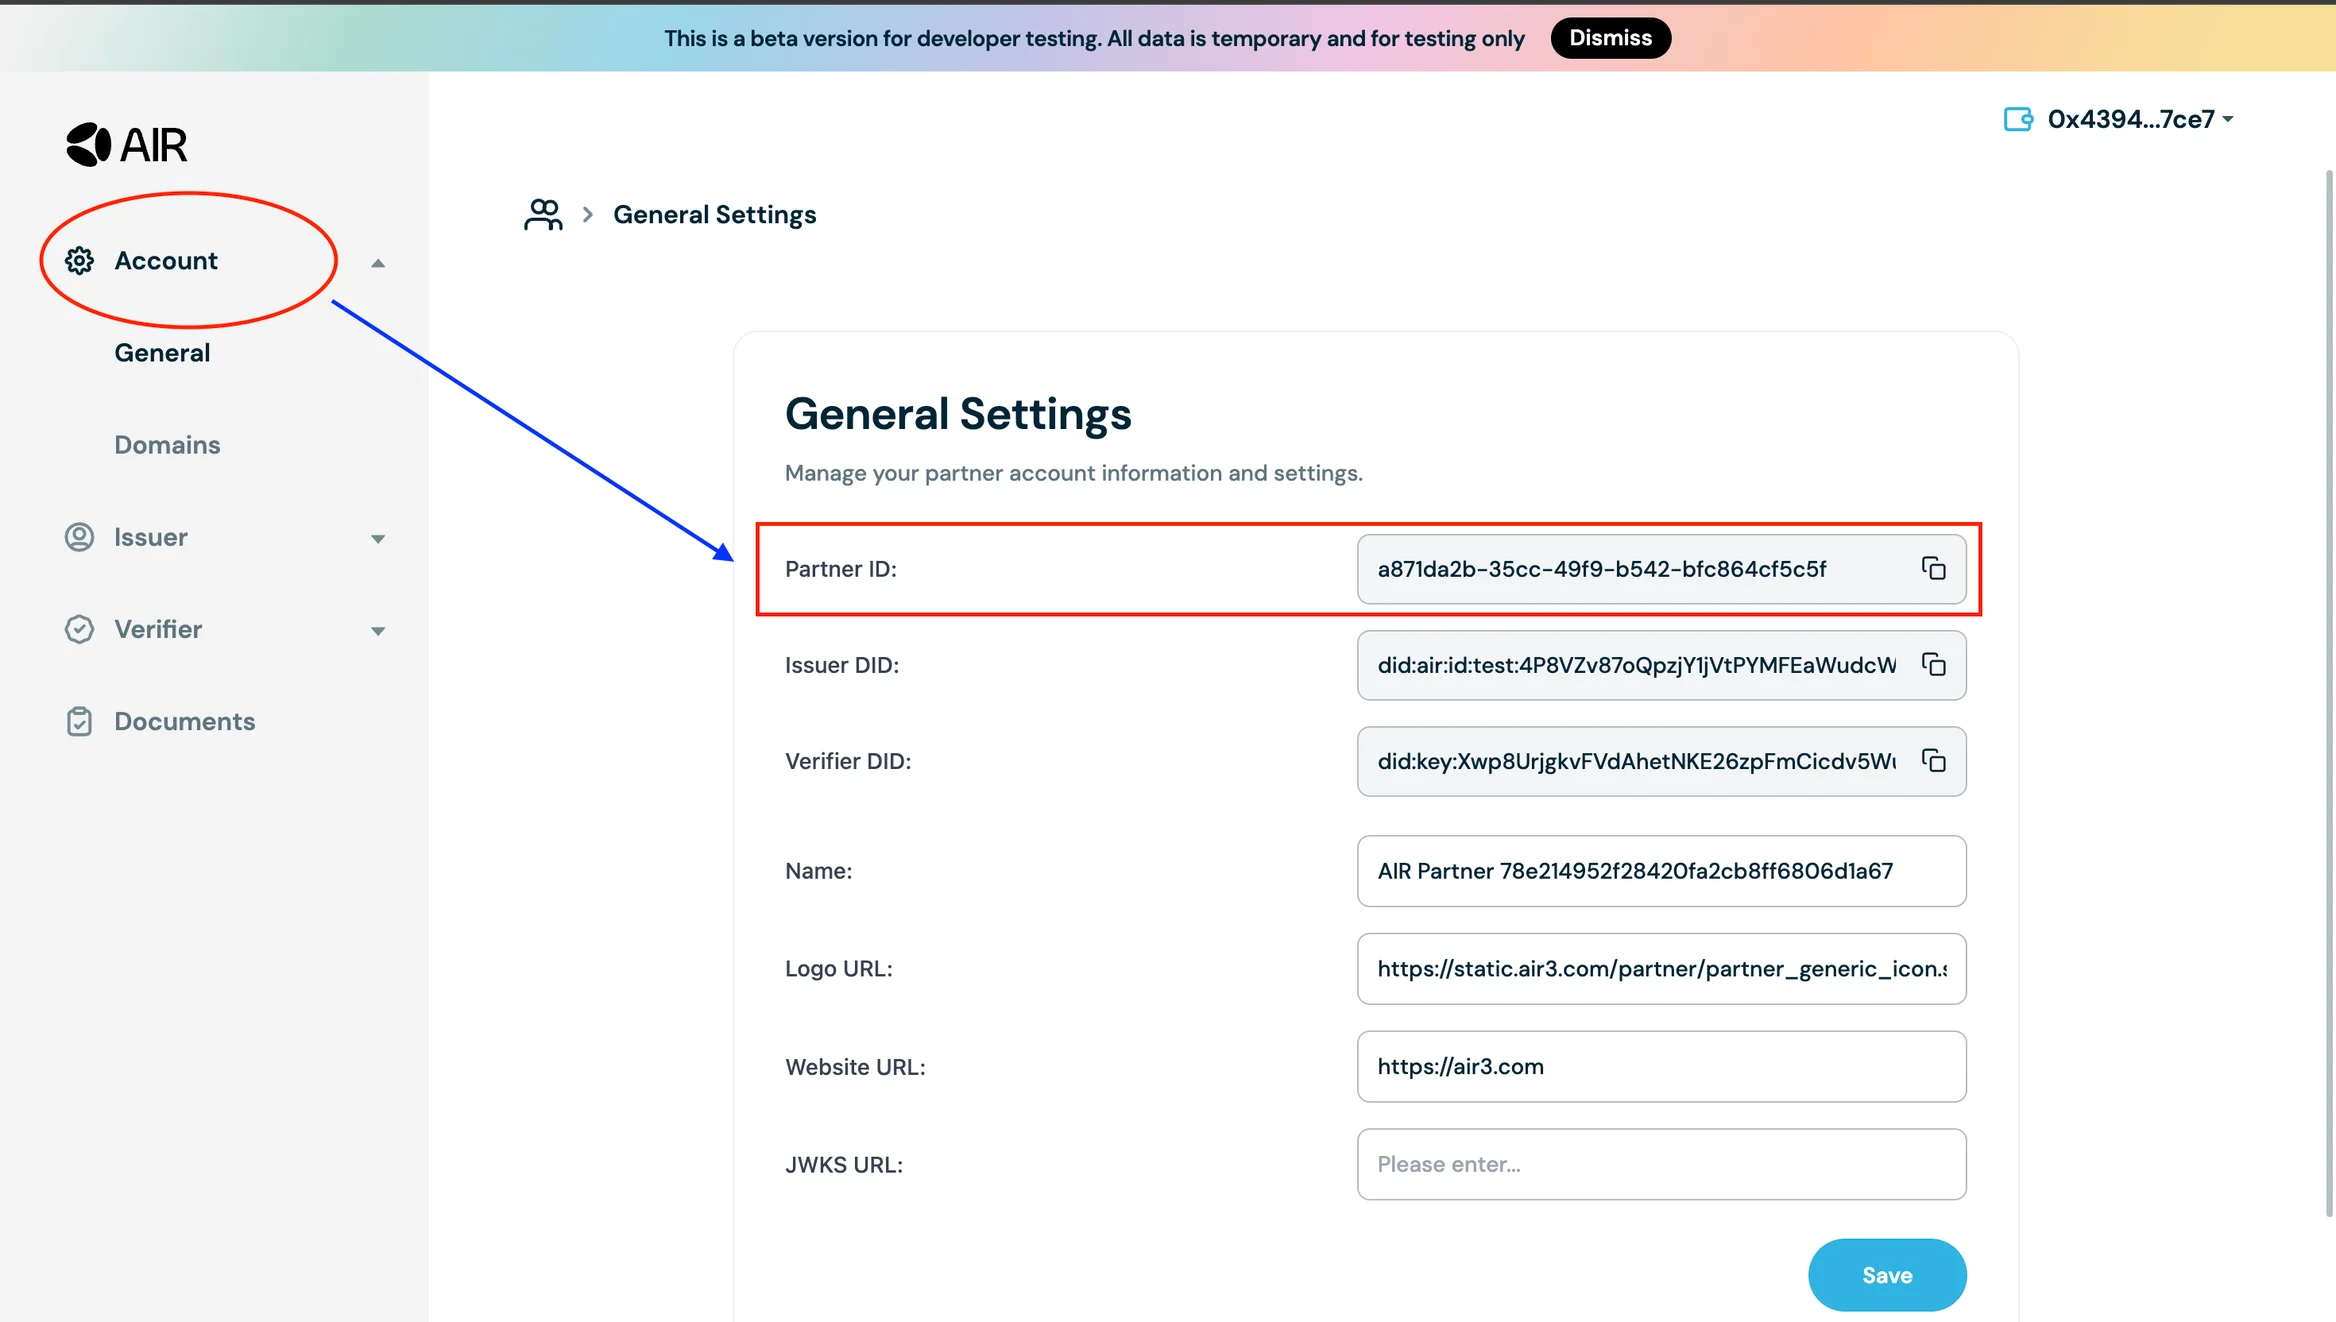
Task: Copy the Verifier DID value
Action: pos(1933,761)
